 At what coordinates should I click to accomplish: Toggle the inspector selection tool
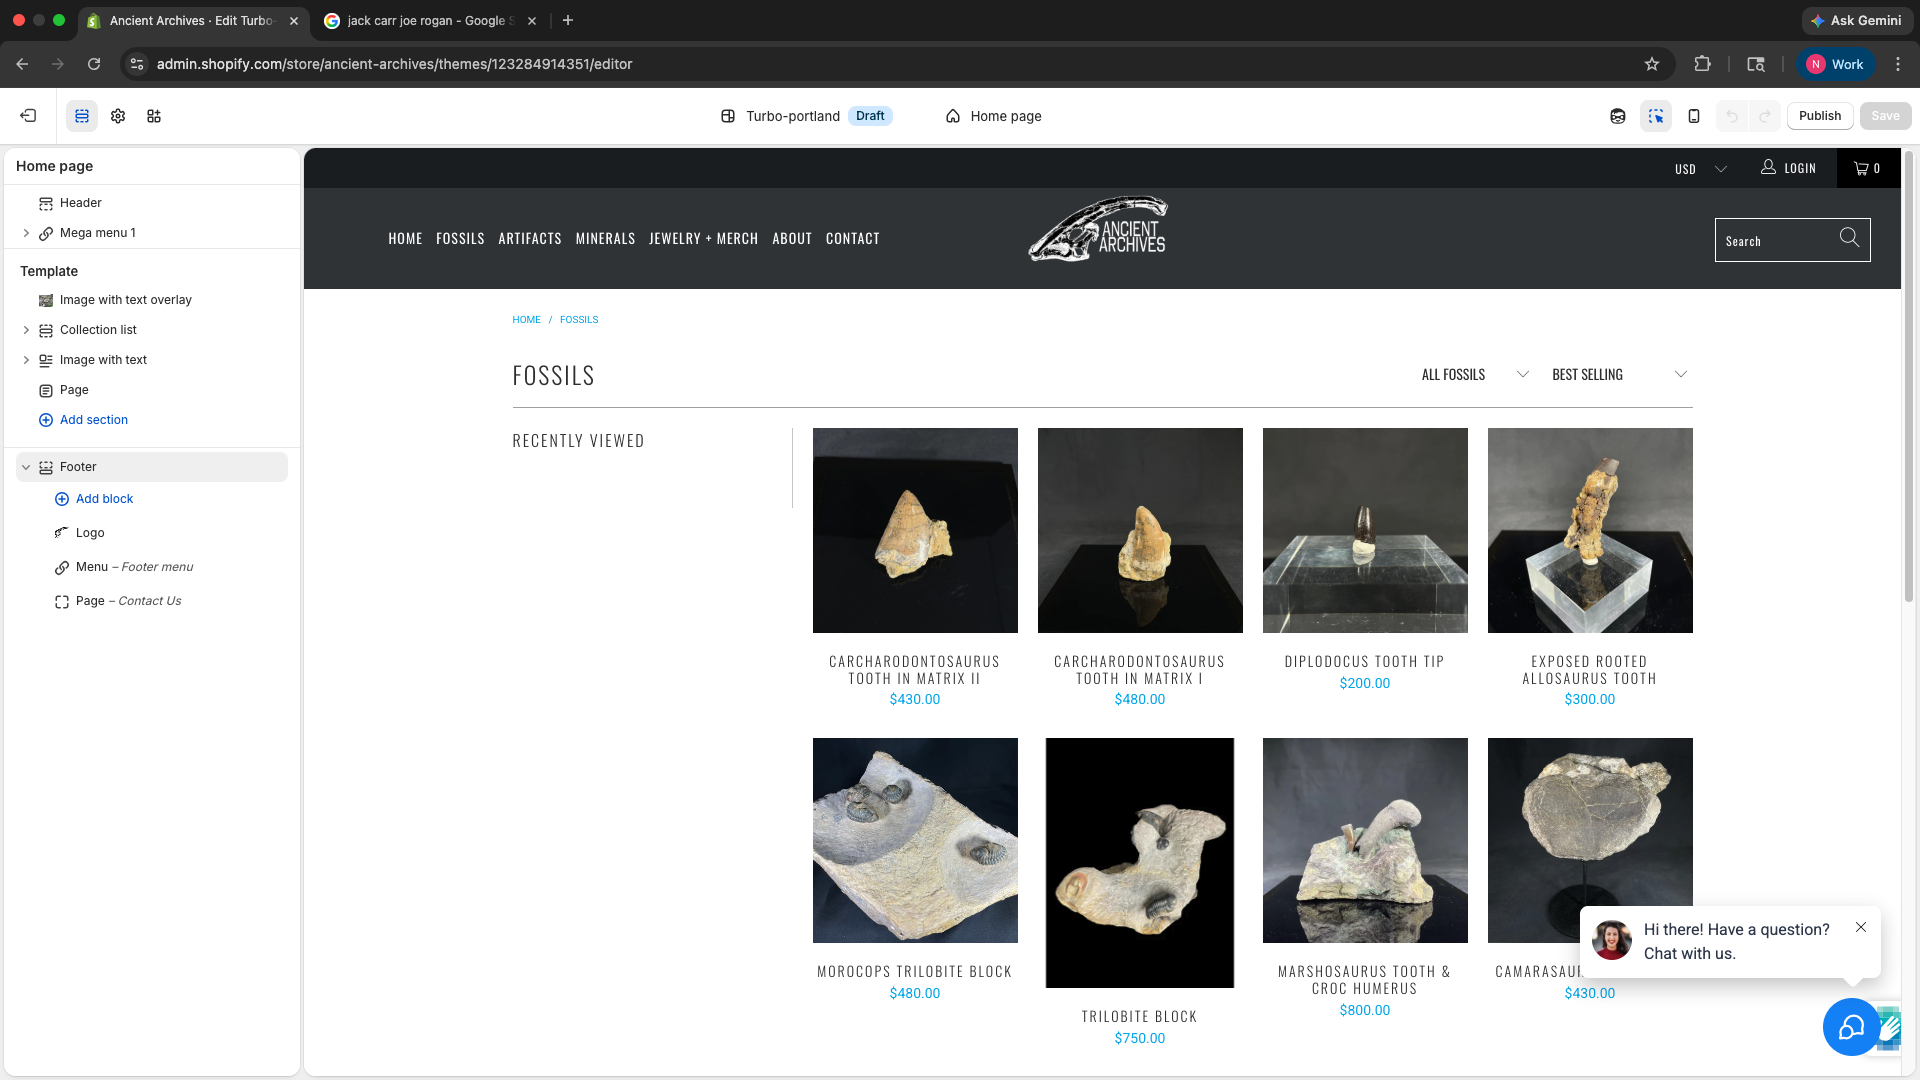pyautogui.click(x=1656, y=116)
